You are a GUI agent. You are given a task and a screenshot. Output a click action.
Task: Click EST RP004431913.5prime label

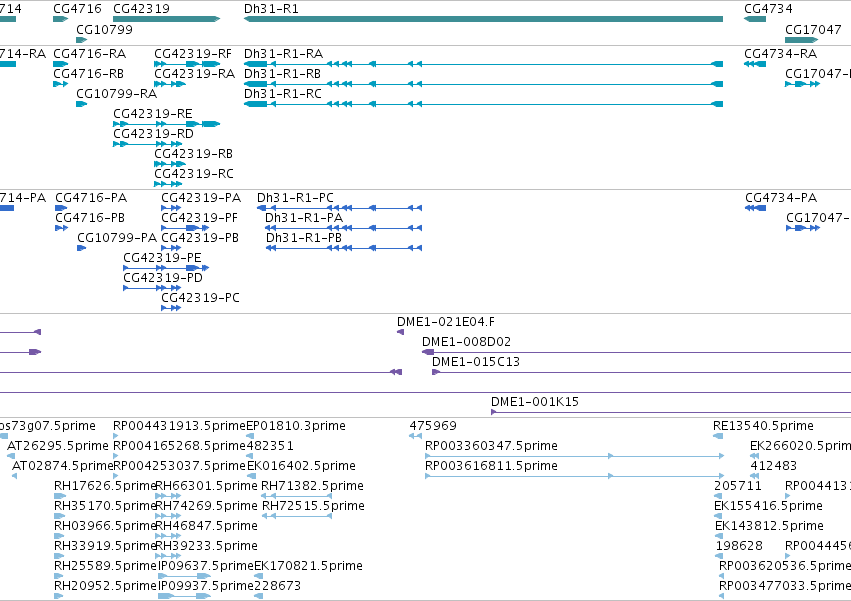(180, 426)
